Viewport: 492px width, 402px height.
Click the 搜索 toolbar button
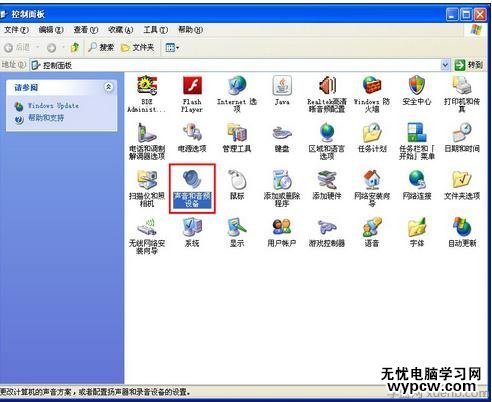[101, 48]
